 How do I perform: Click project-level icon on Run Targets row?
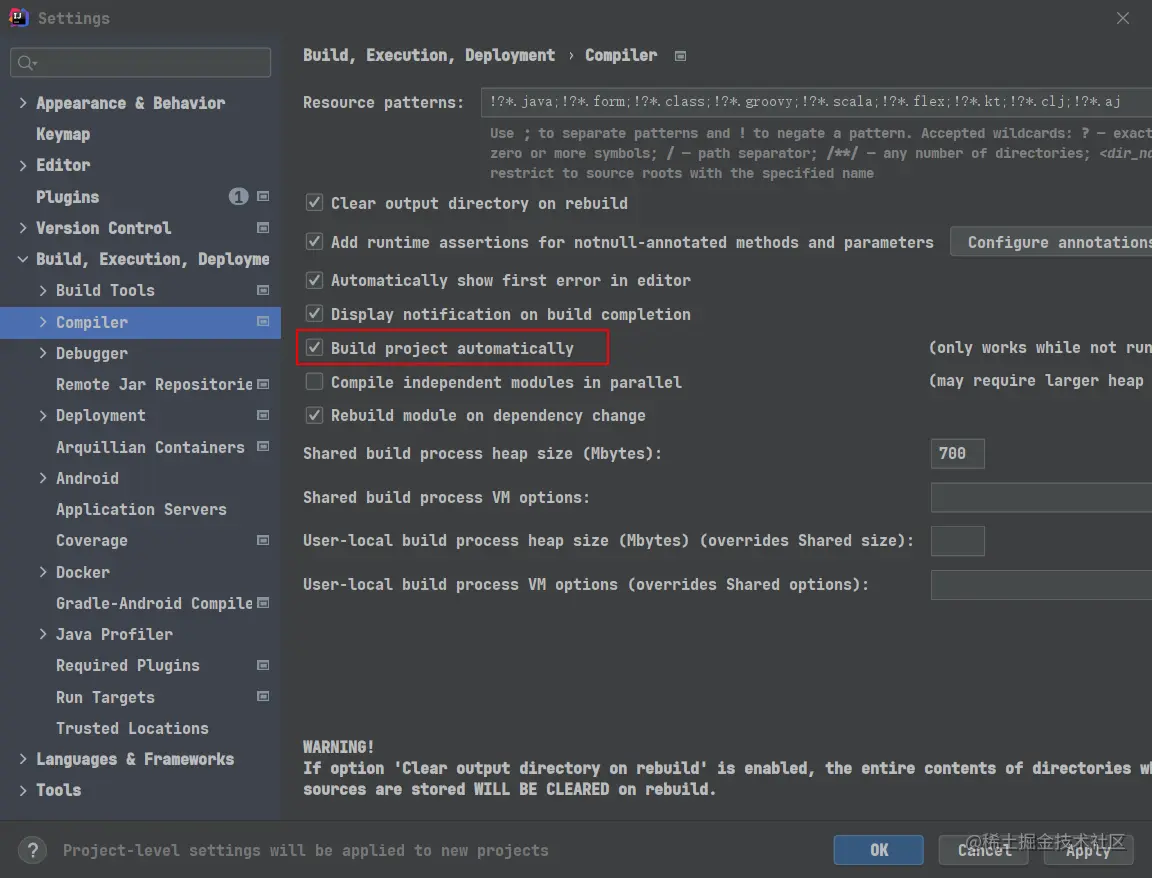coord(263,697)
